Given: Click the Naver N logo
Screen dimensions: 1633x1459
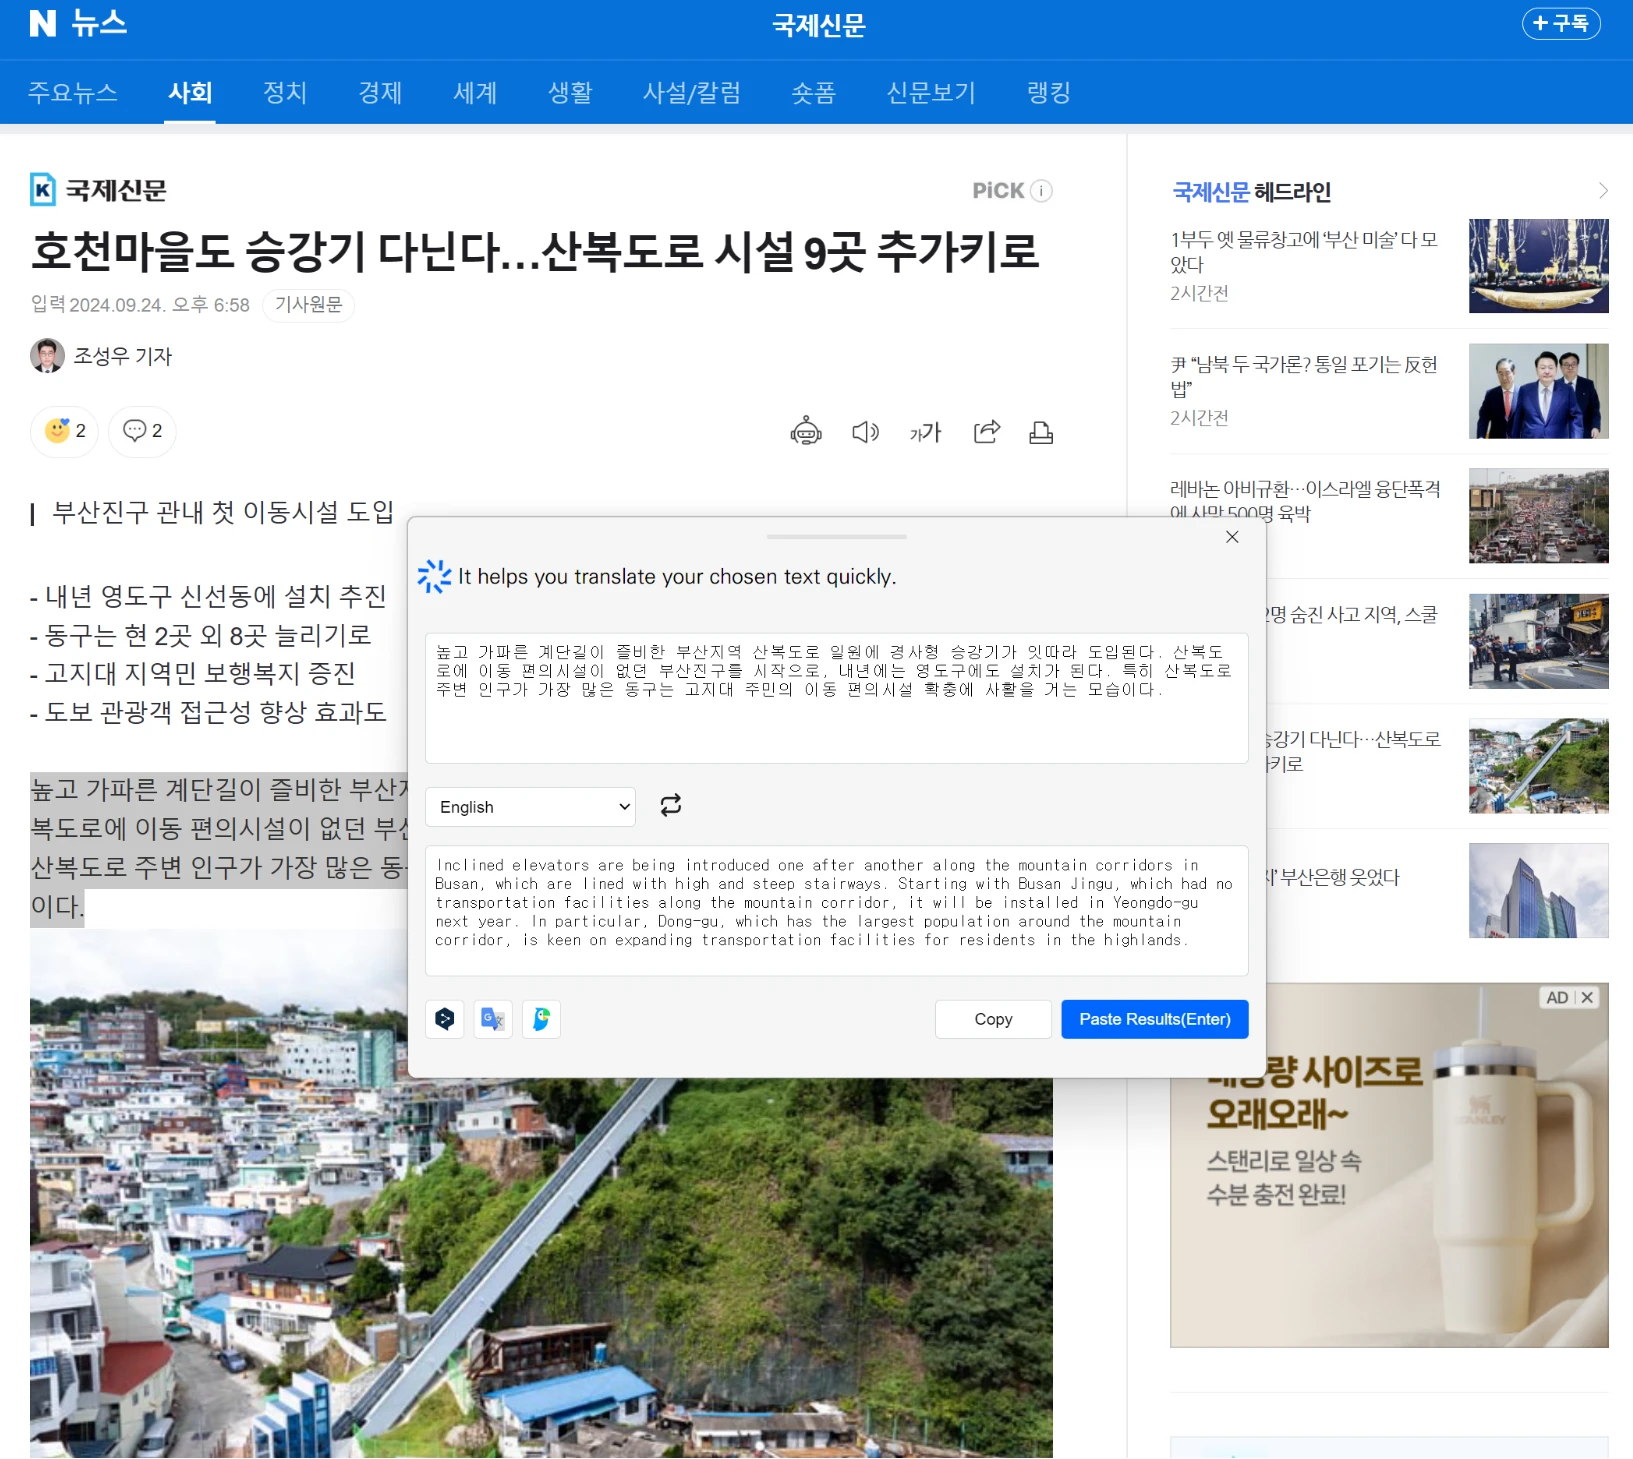Looking at the screenshot, I should click(x=43, y=23).
